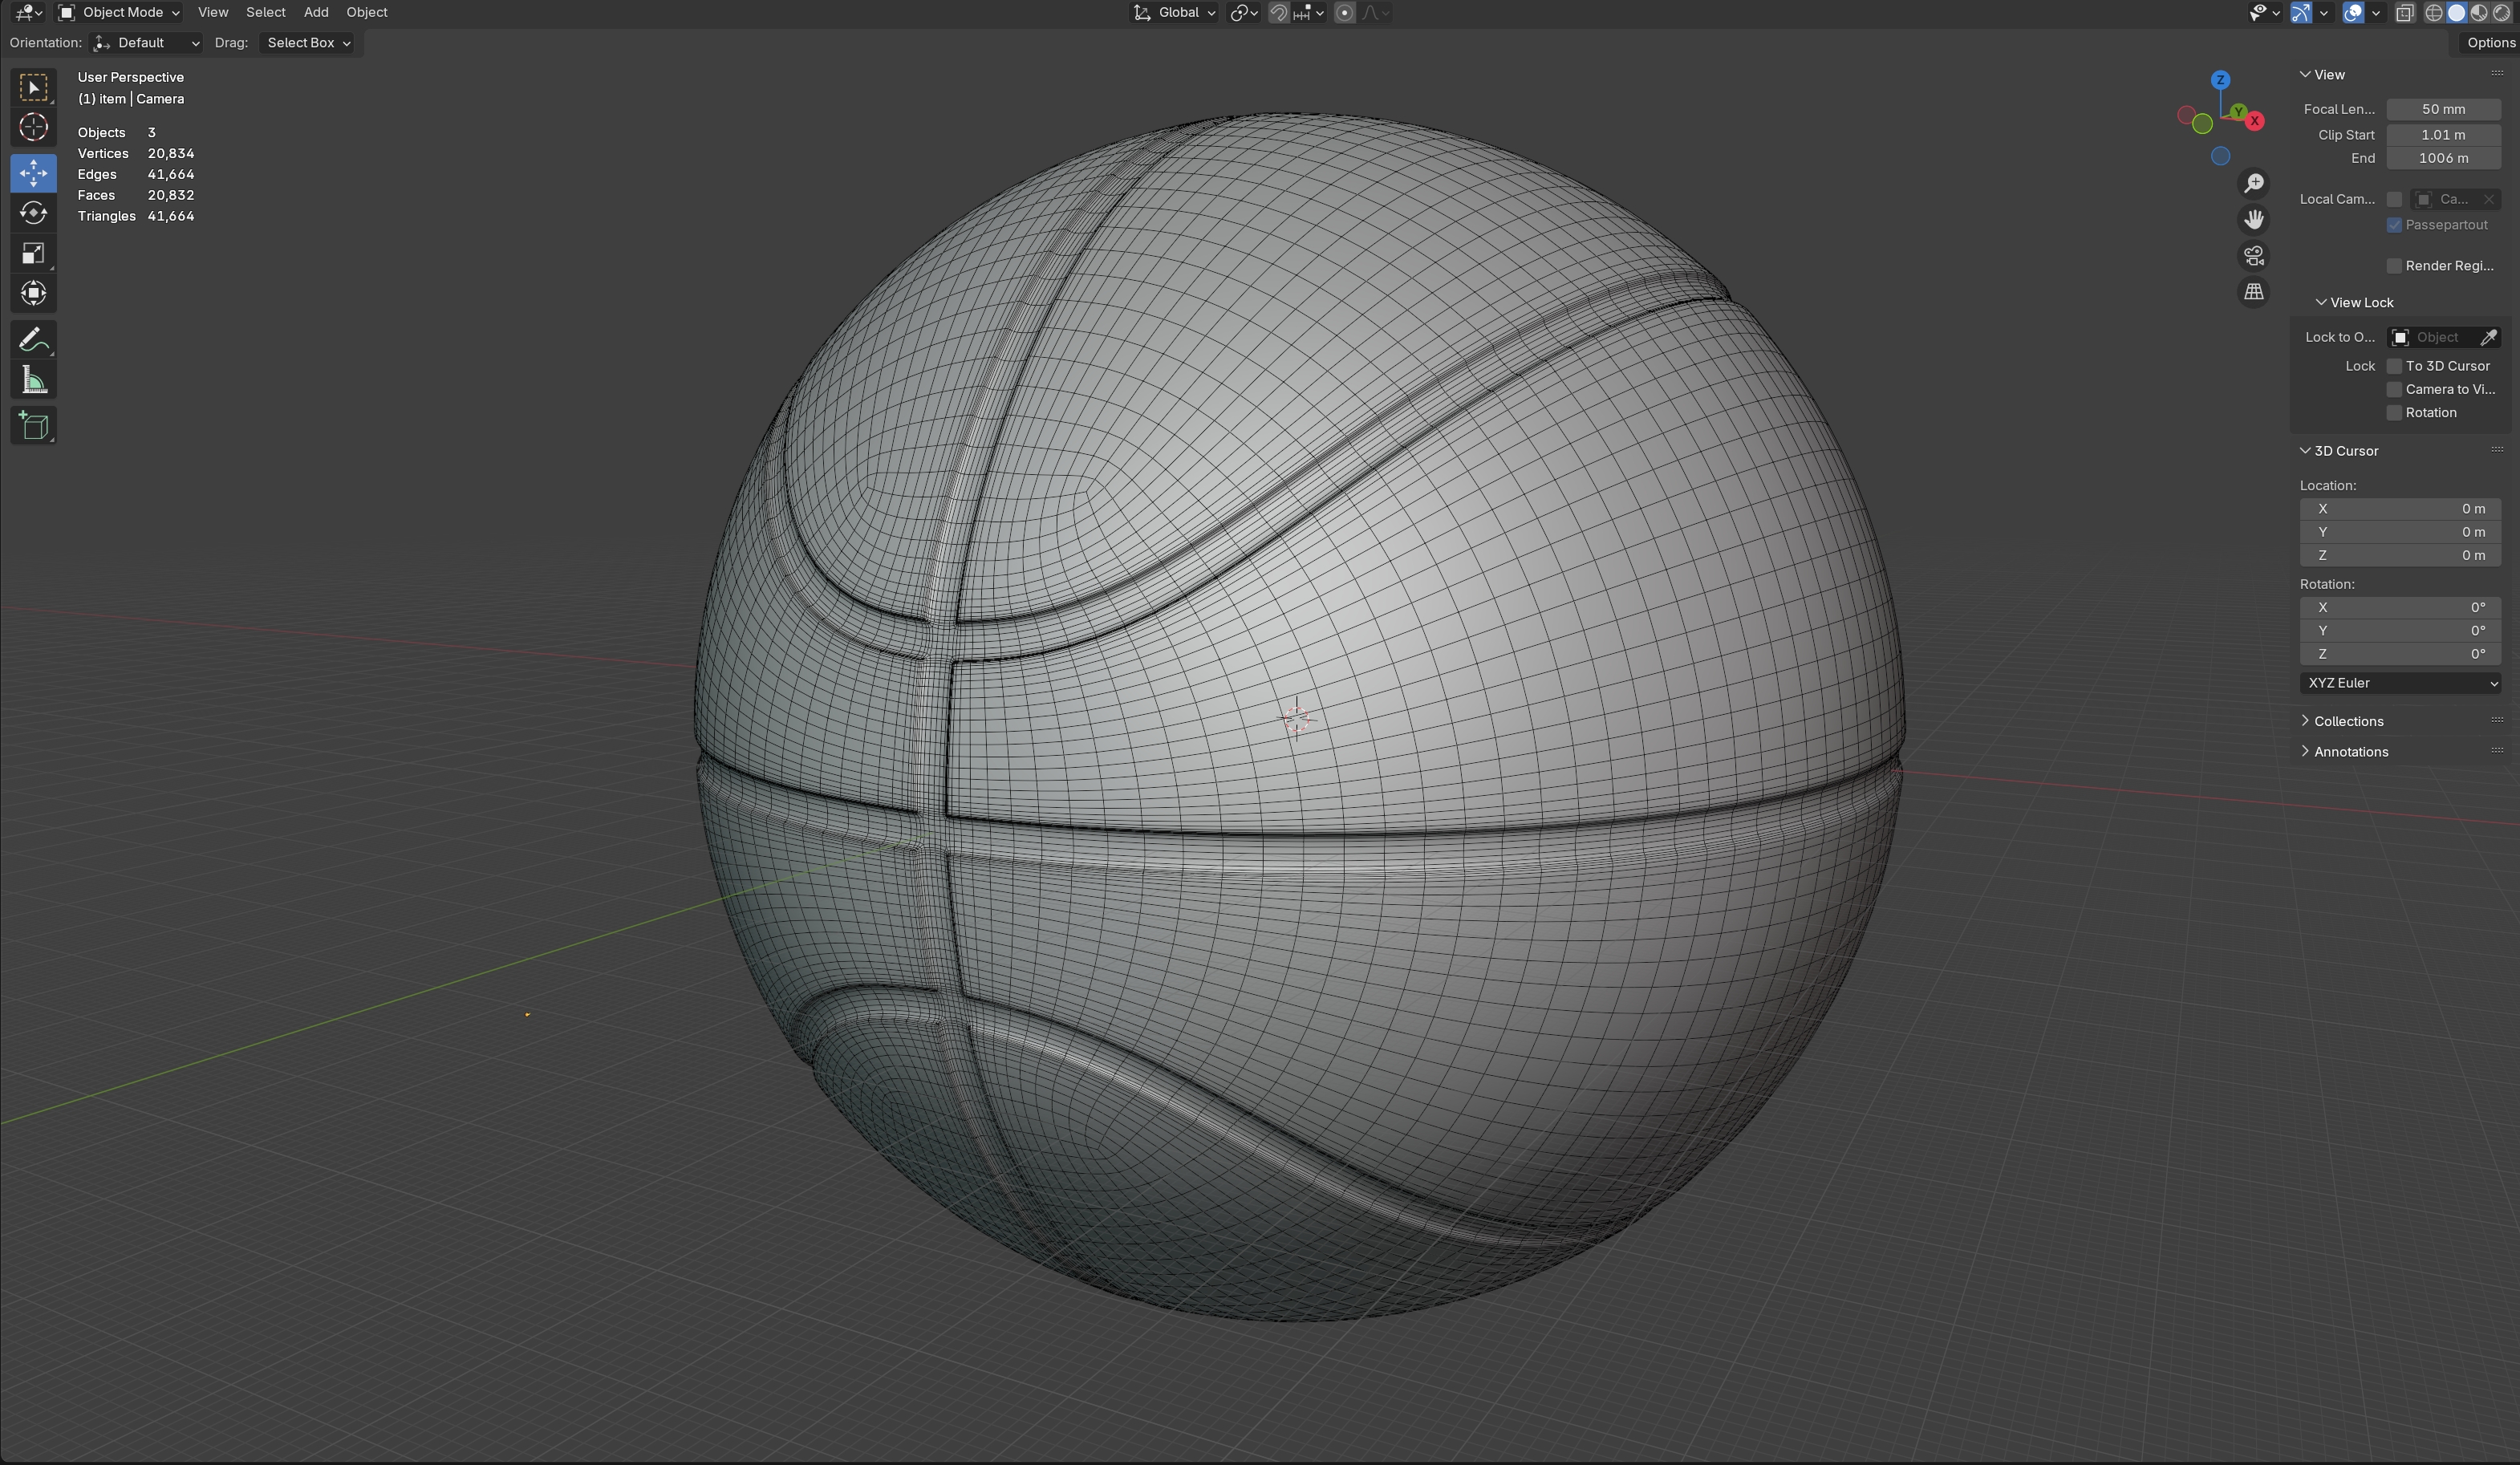Enable Lock To 3D Cursor checkbox
The image size is (2520, 1465).
(2394, 366)
